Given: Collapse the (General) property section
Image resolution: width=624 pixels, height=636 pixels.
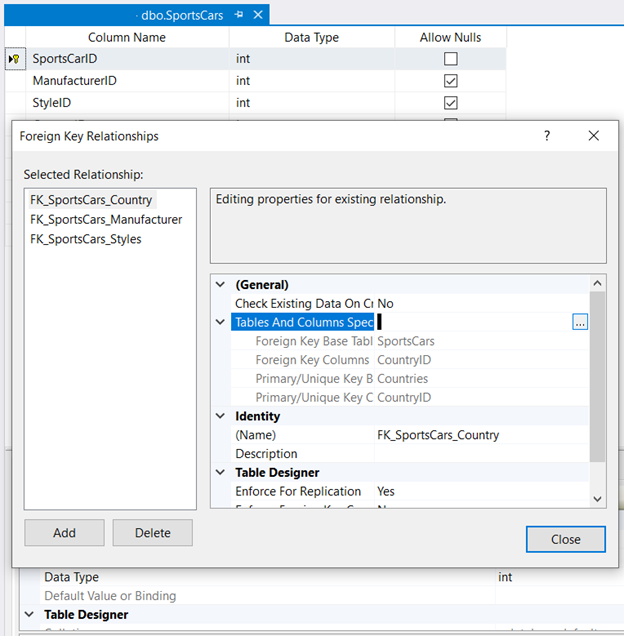Looking at the screenshot, I should (x=220, y=284).
